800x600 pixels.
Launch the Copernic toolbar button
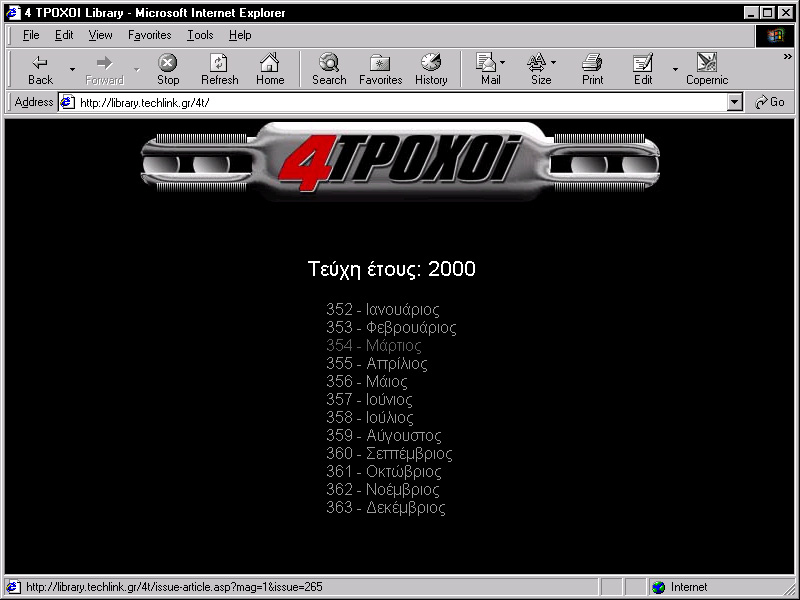click(x=707, y=69)
